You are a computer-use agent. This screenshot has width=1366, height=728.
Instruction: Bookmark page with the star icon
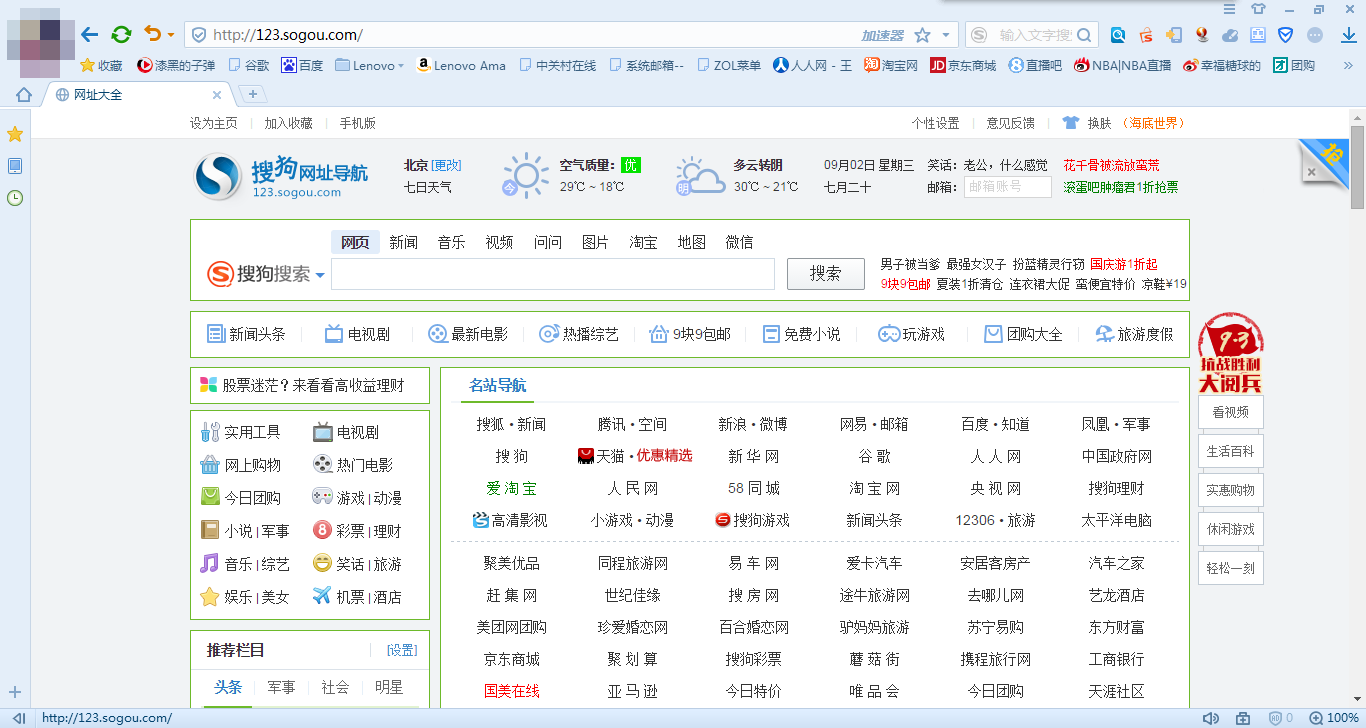[x=922, y=35]
